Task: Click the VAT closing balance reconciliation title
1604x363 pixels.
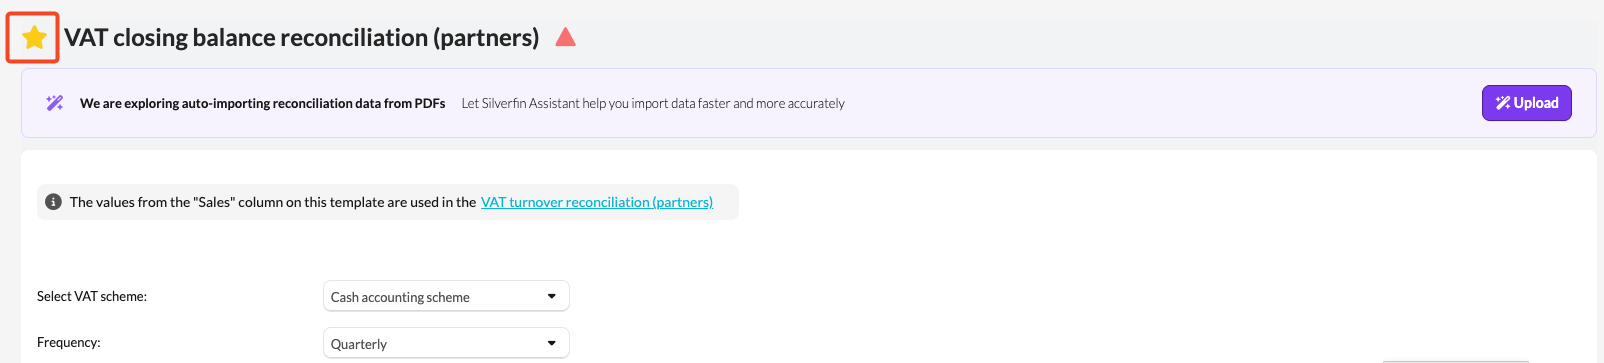Action: pos(302,38)
